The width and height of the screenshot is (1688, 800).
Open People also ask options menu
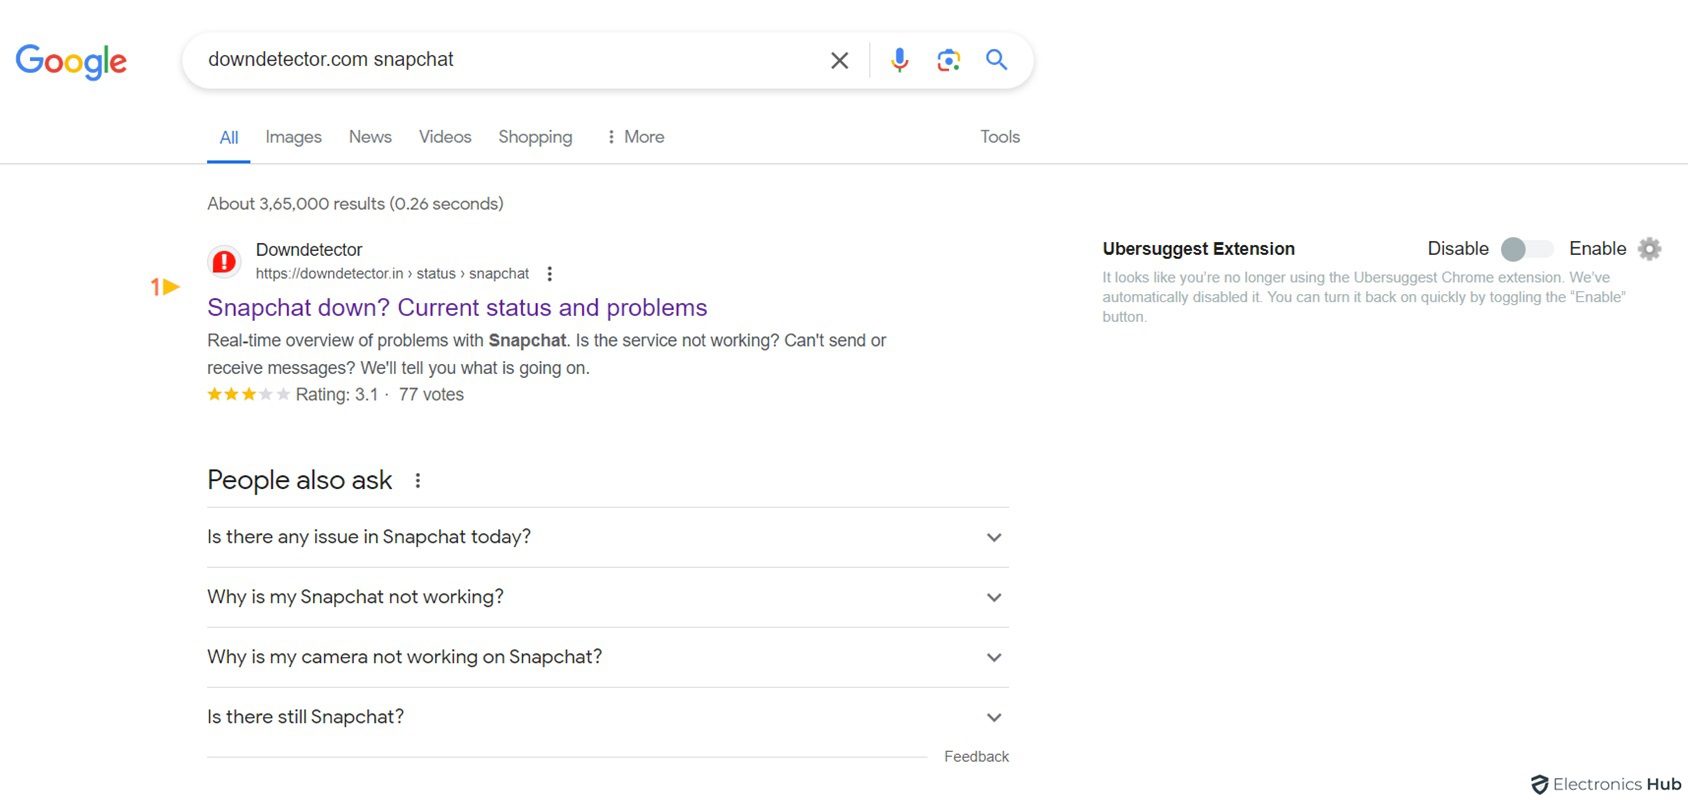tap(418, 481)
